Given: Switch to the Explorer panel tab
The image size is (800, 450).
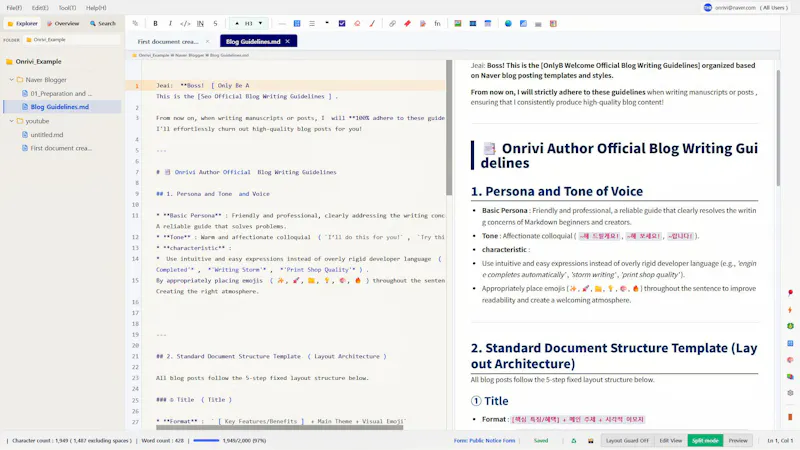Looking at the screenshot, I should (22, 23).
